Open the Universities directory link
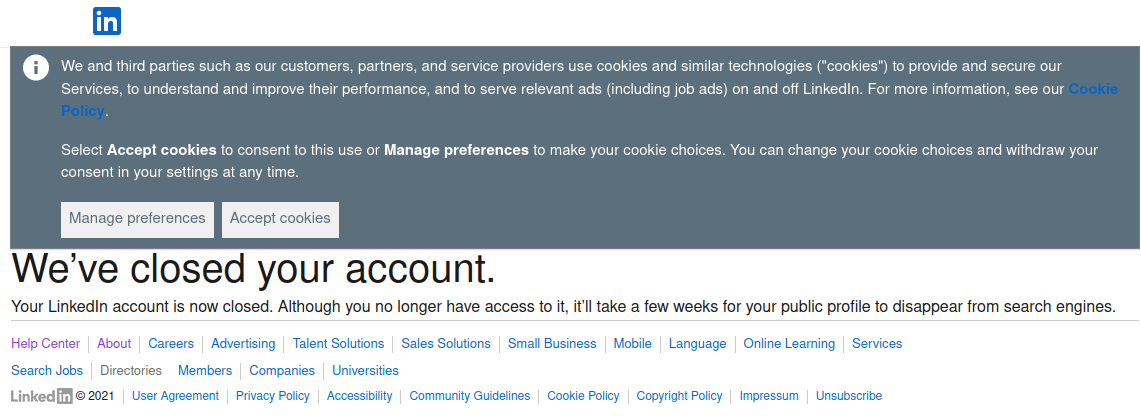The width and height of the screenshot is (1141, 419). click(365, 371)
